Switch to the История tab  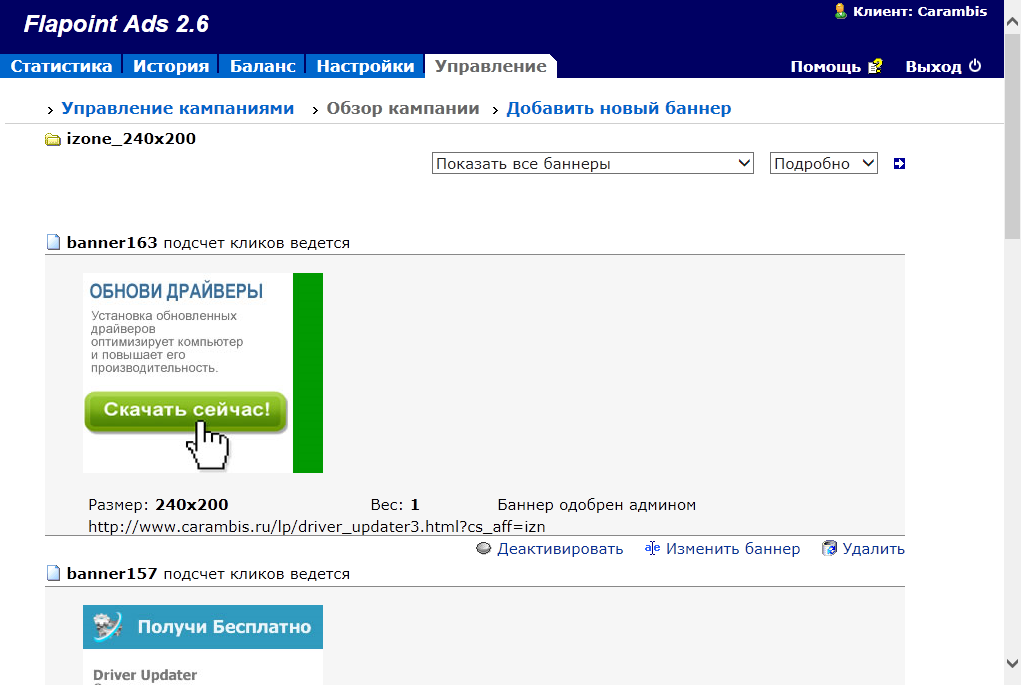pos(171,66)
